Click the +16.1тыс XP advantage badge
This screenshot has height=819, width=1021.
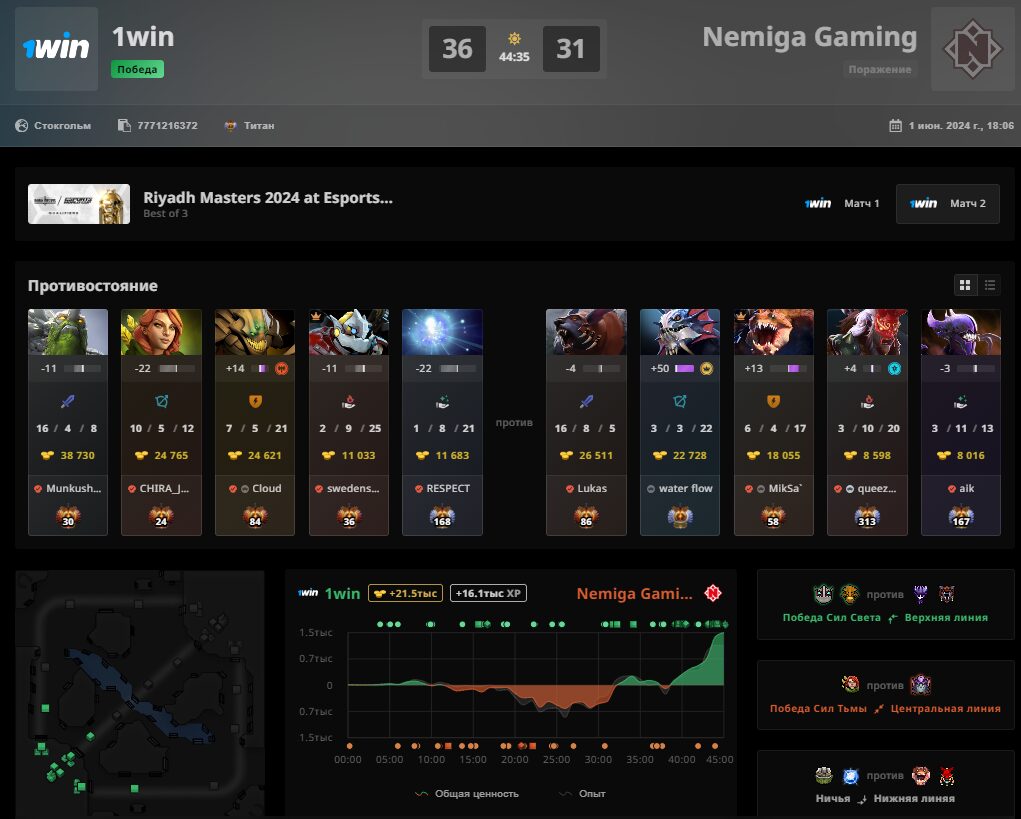click(x=488, y=593)
